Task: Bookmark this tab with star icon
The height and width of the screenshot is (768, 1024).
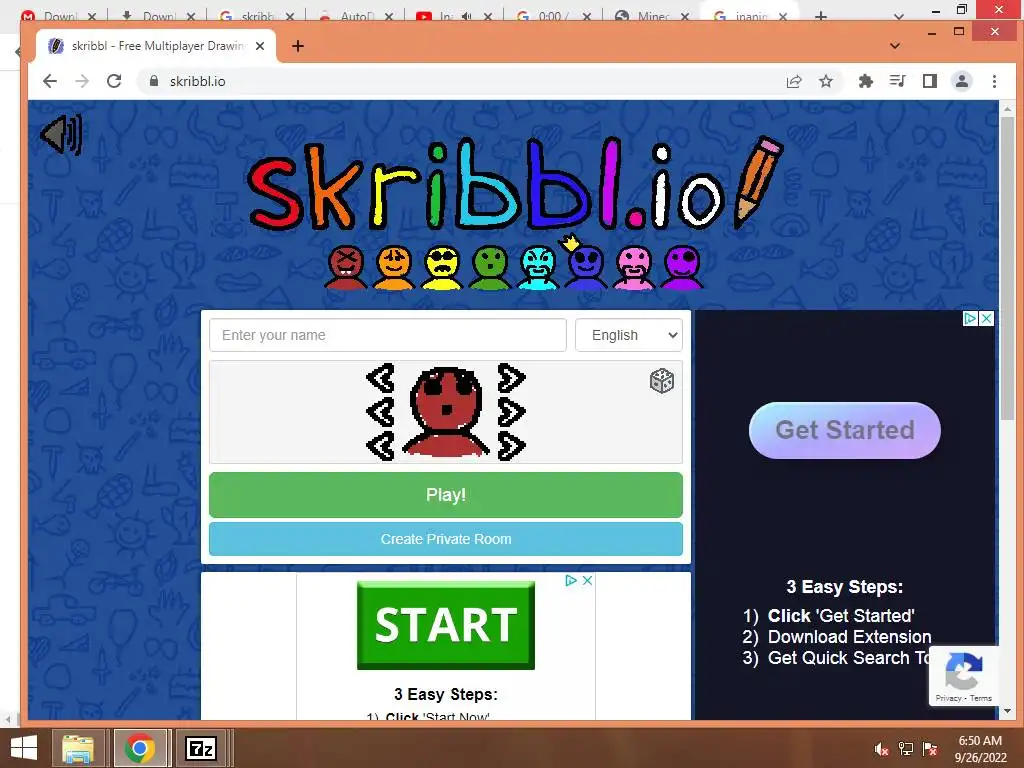Action: pyautogui.click(x=826, y=81)
